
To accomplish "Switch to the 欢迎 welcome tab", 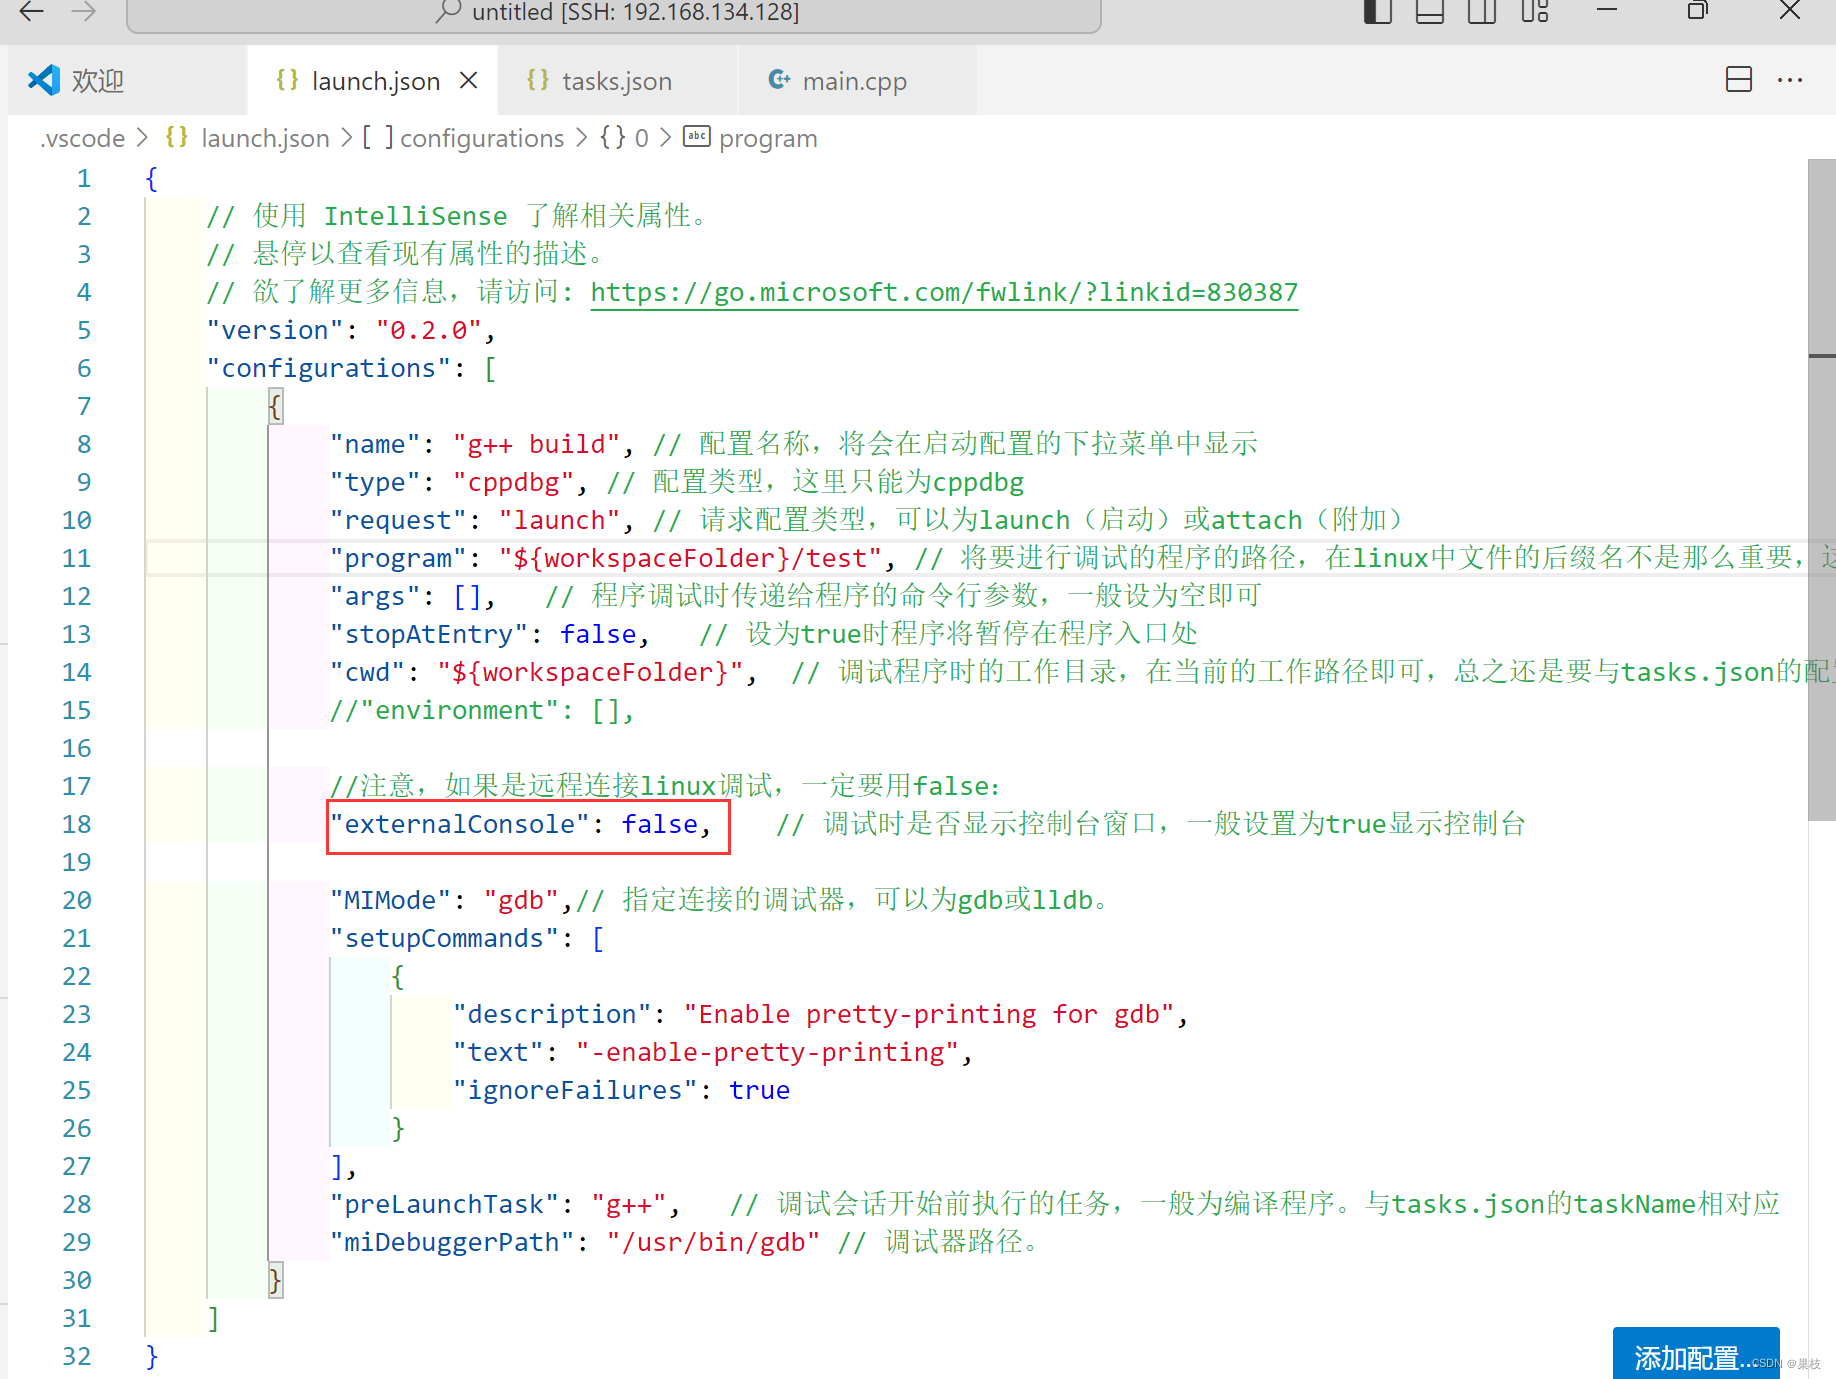I will pyautogui.click(x=127, y=80).
